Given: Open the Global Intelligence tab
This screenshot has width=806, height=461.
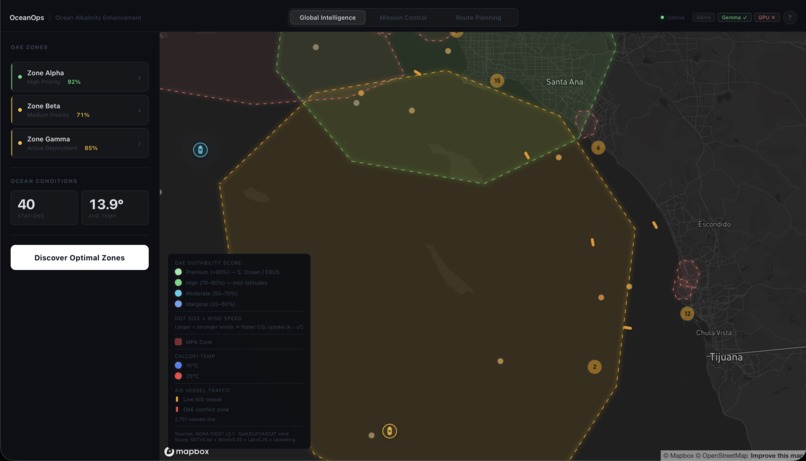Looking at the screenshot, I should point(327,17).
